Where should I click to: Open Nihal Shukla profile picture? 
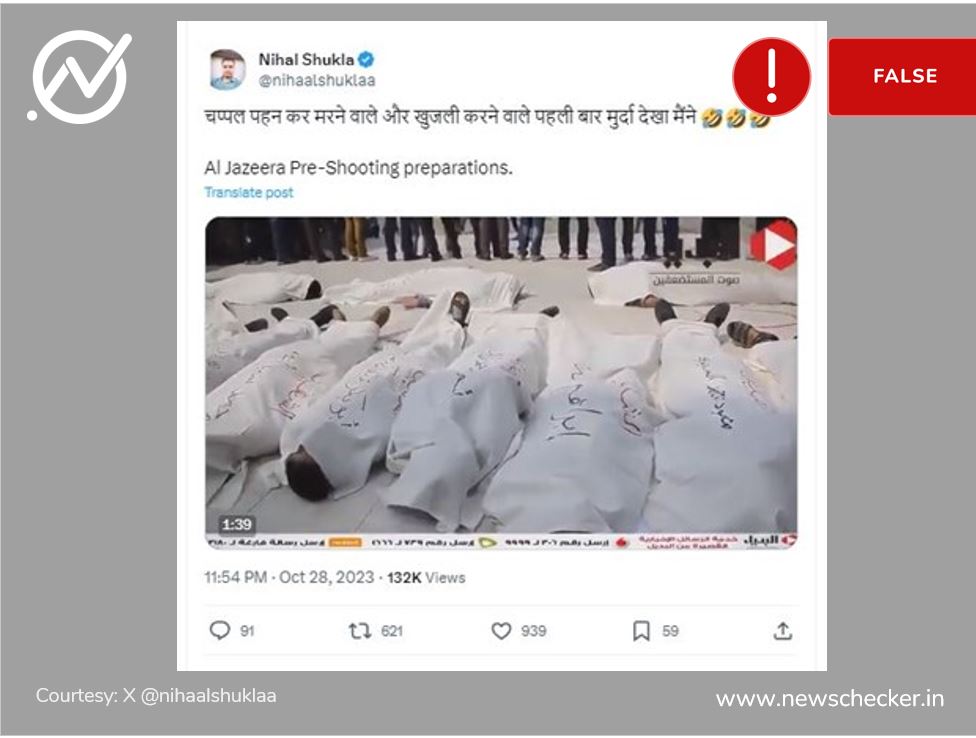coord(227,69)
